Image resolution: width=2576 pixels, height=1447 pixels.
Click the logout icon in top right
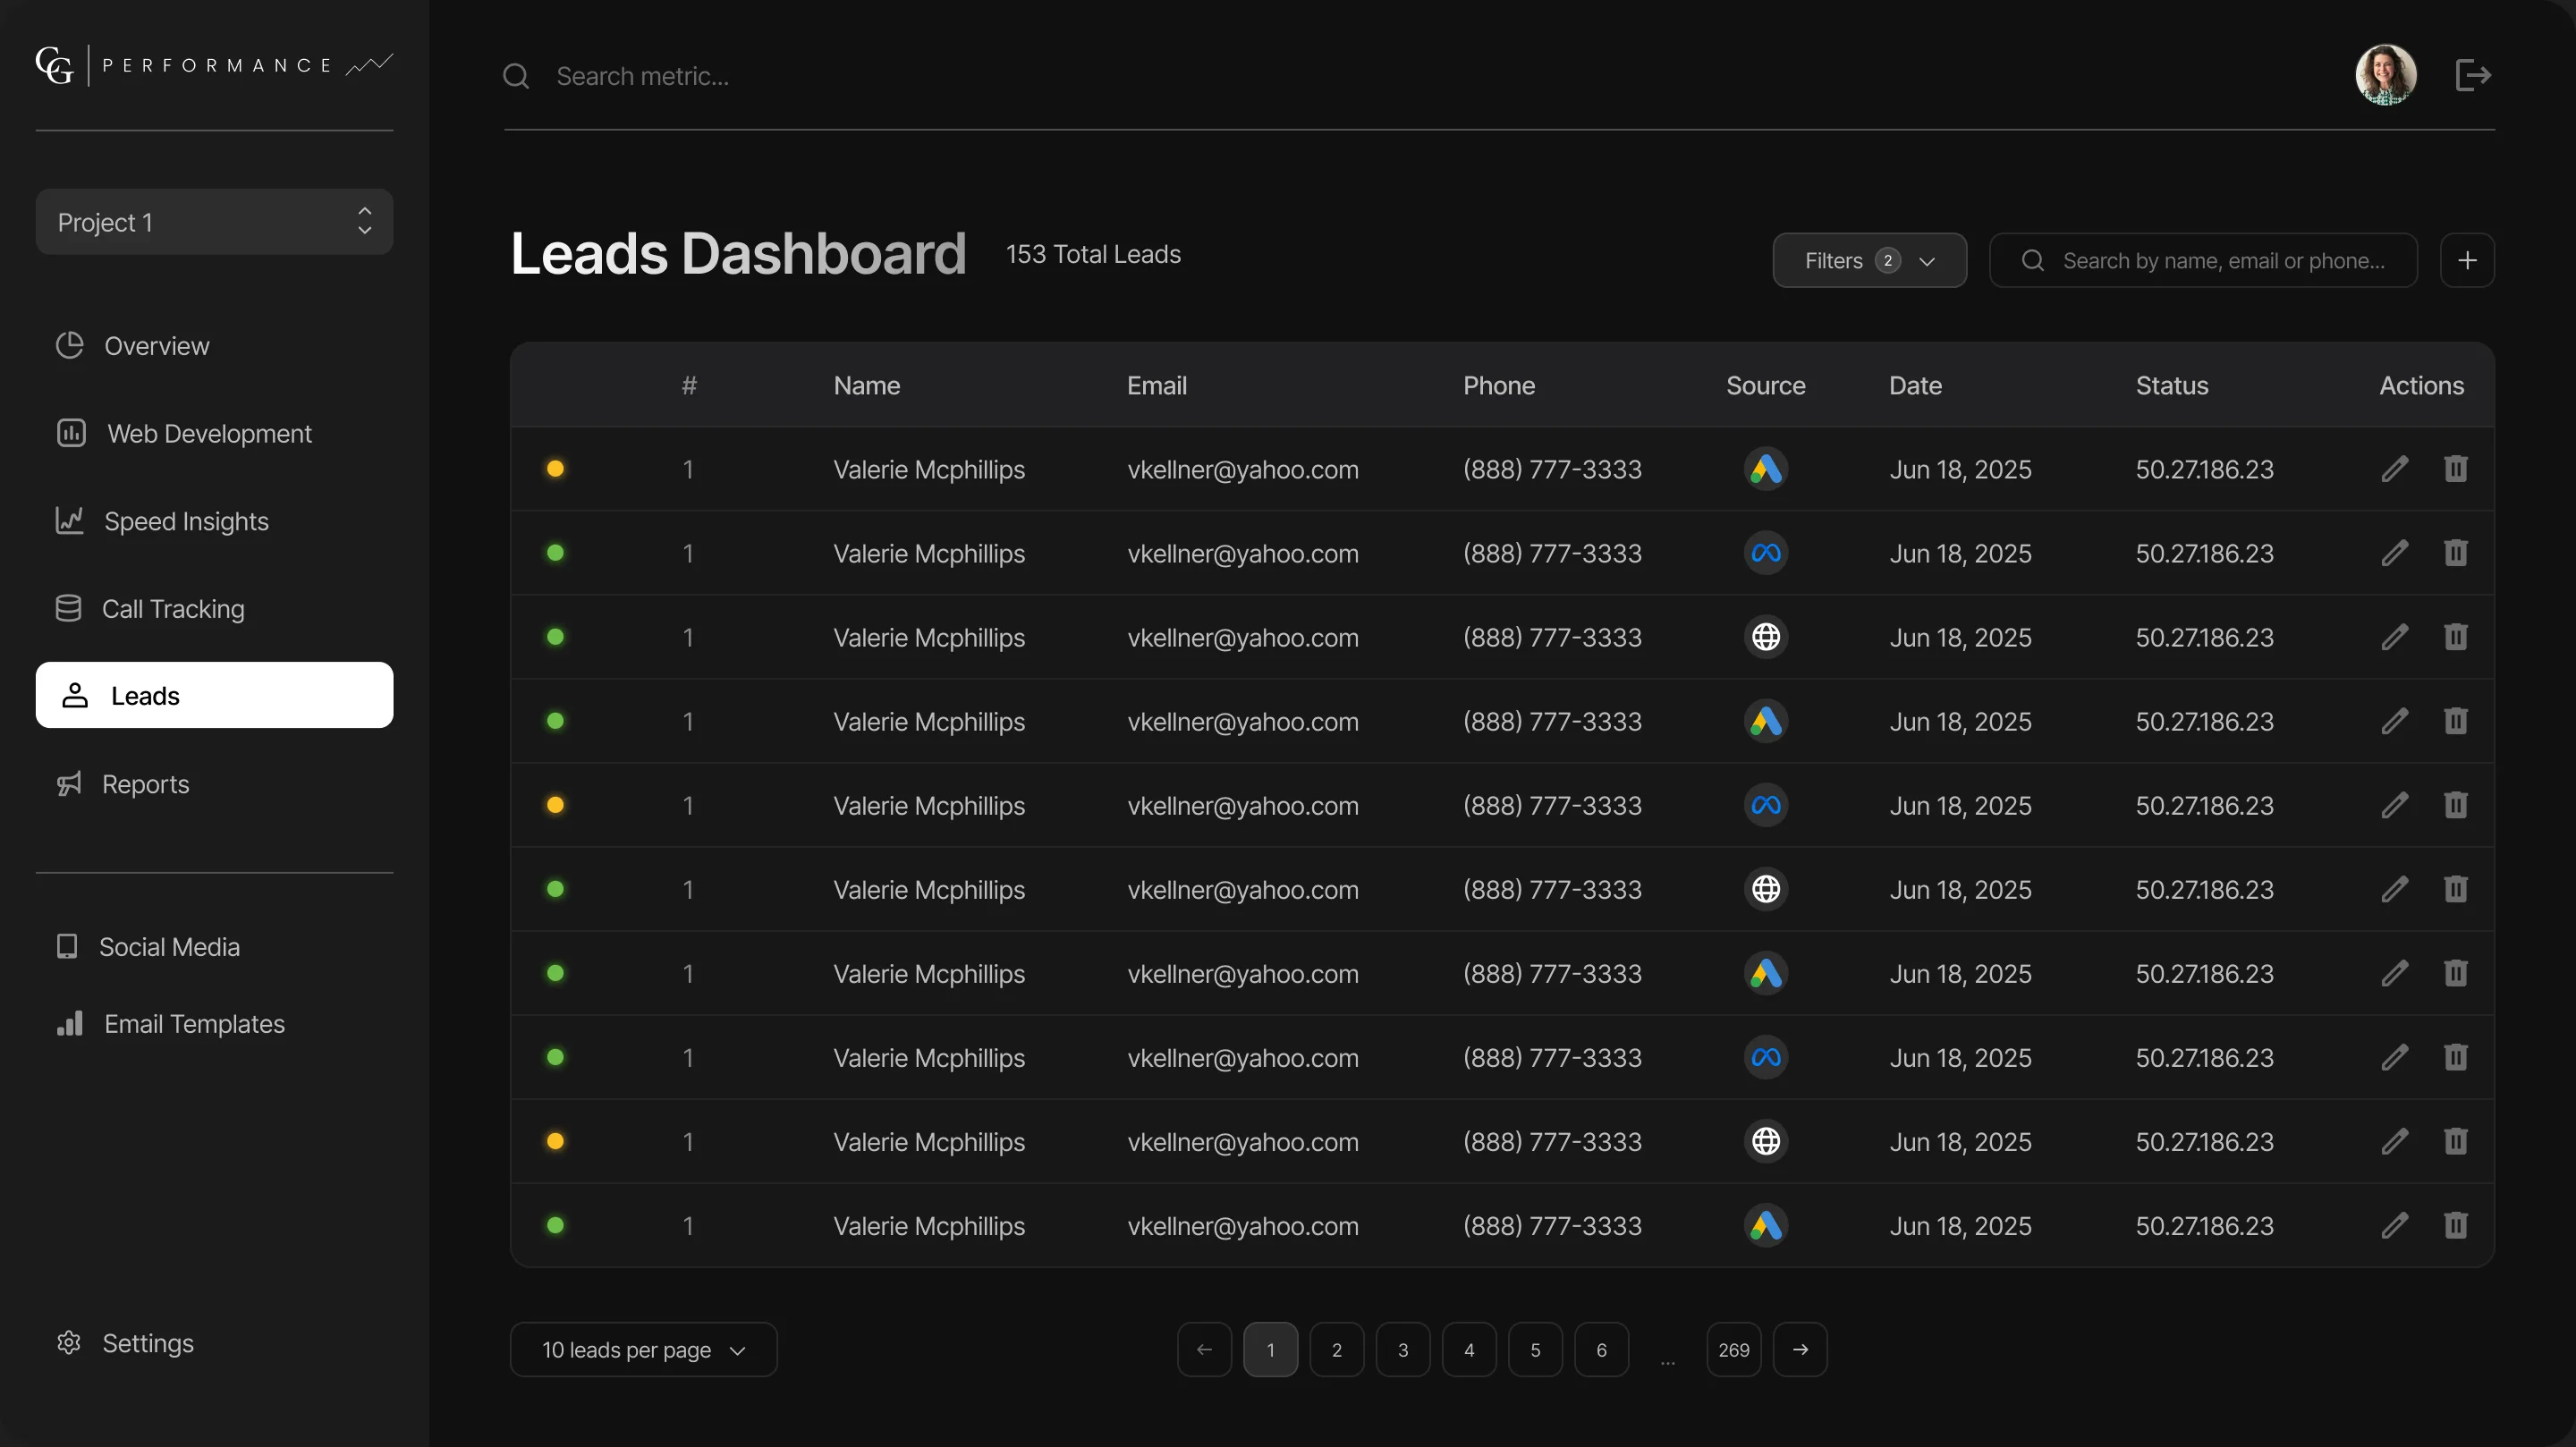coord(2473,75)
